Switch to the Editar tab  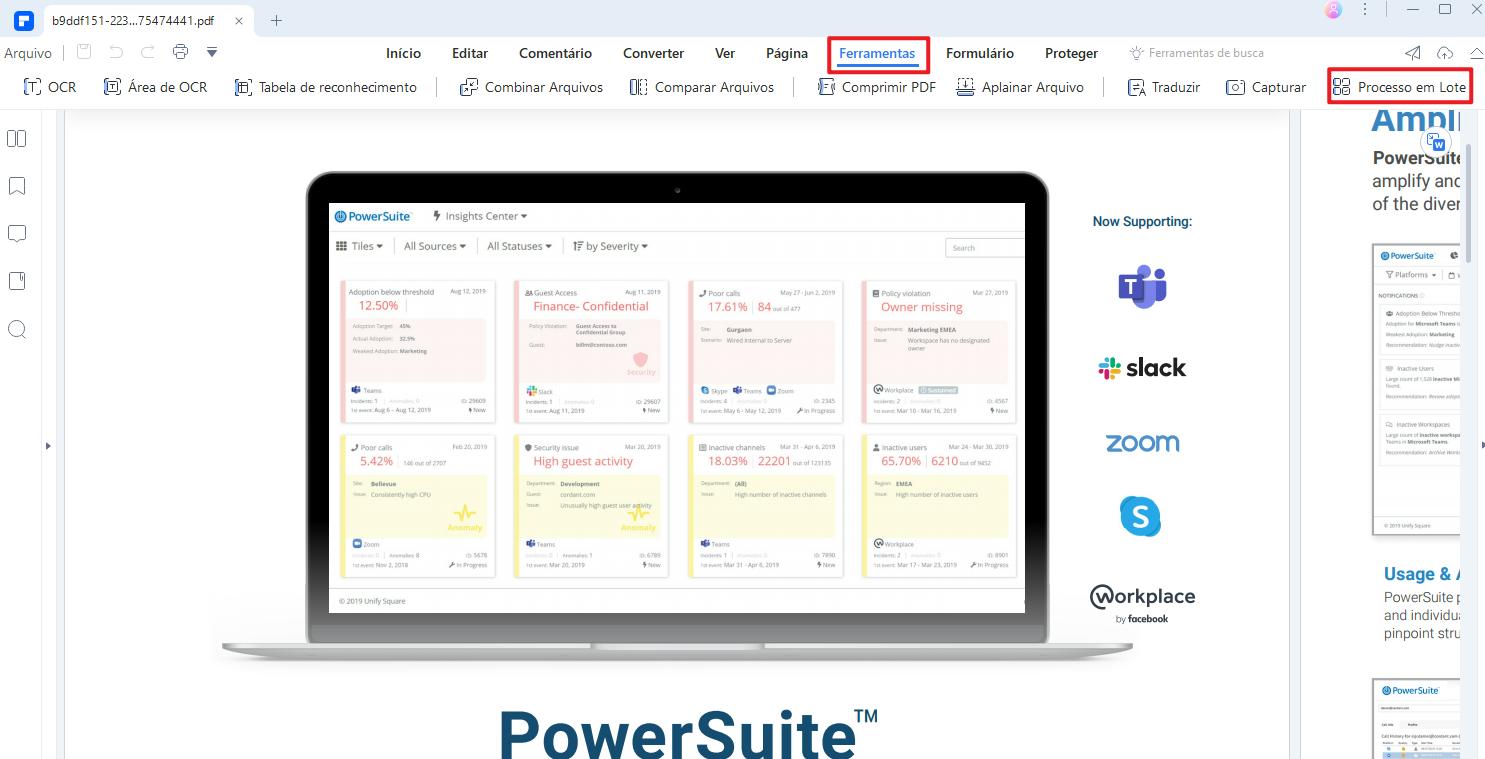(469, 53)
